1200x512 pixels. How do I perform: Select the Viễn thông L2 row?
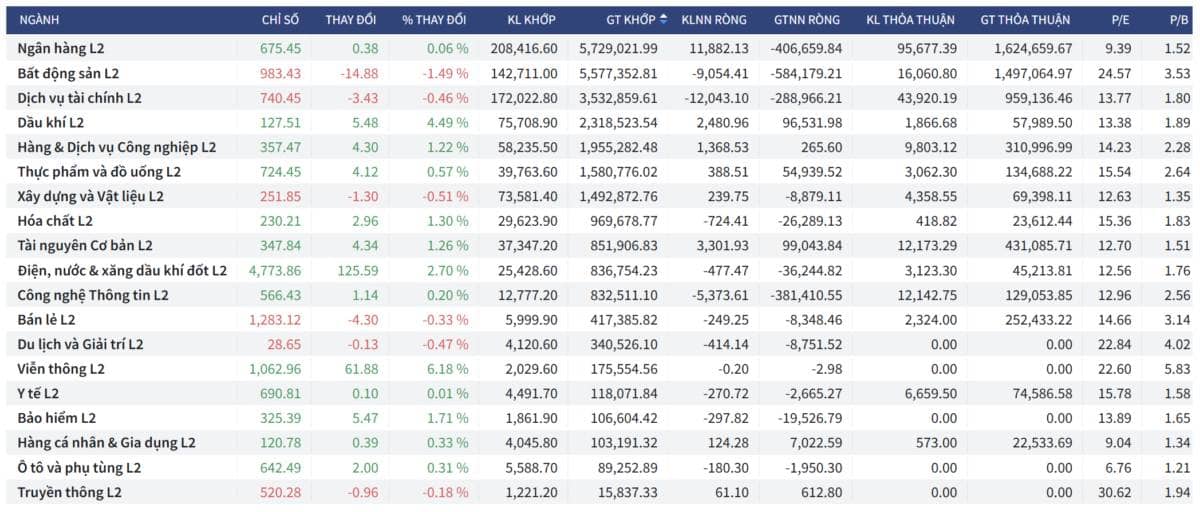coord(600,369)
